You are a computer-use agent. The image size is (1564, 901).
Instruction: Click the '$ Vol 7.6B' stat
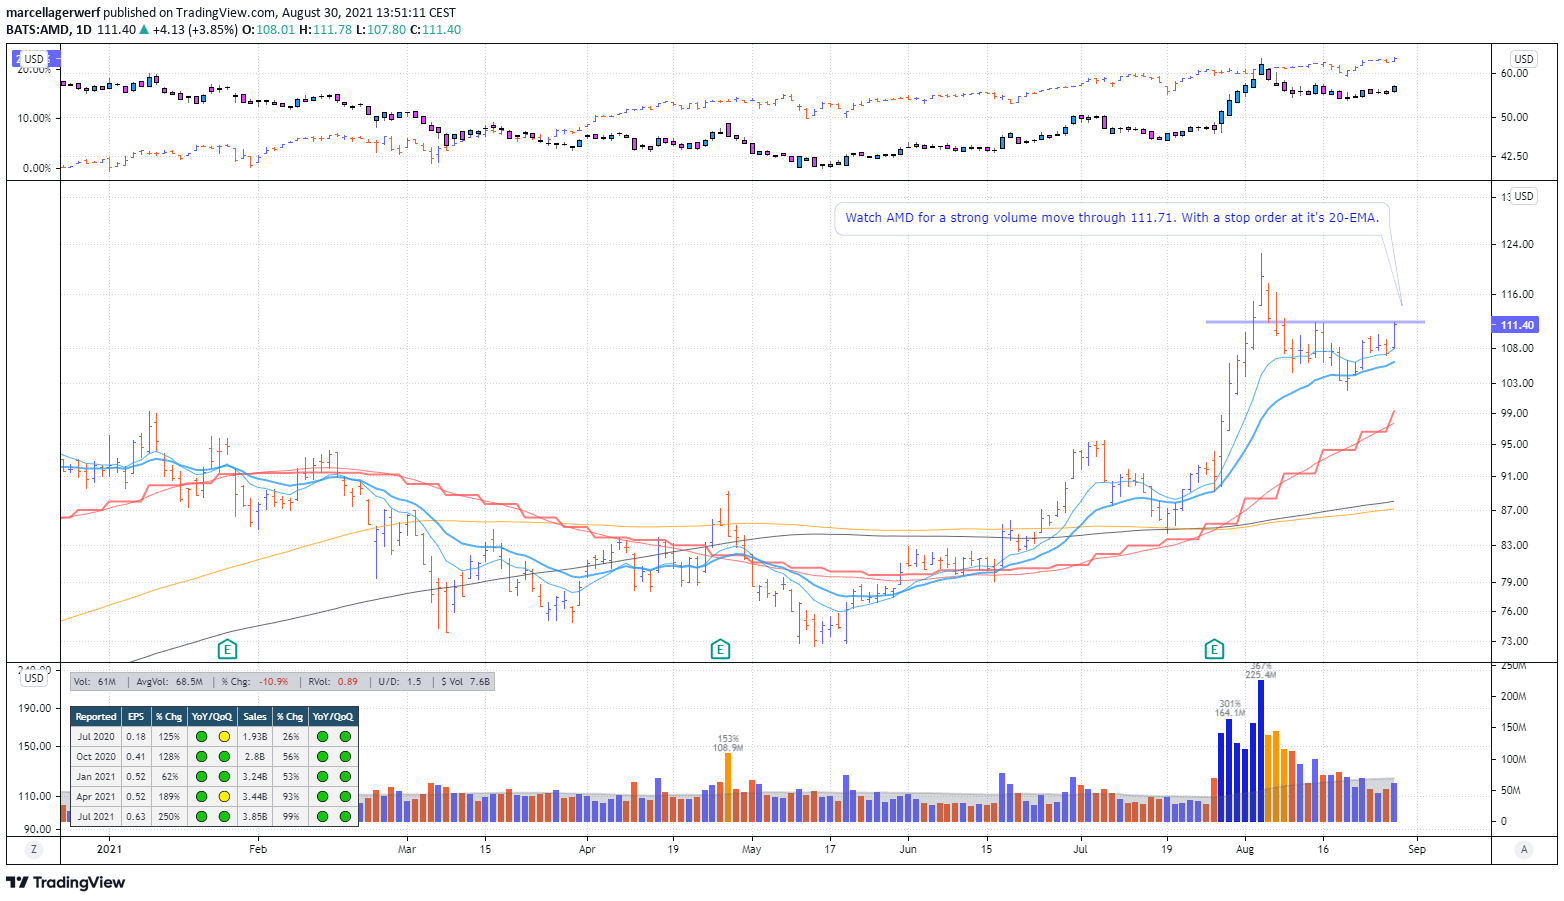[x=466, y=682]
